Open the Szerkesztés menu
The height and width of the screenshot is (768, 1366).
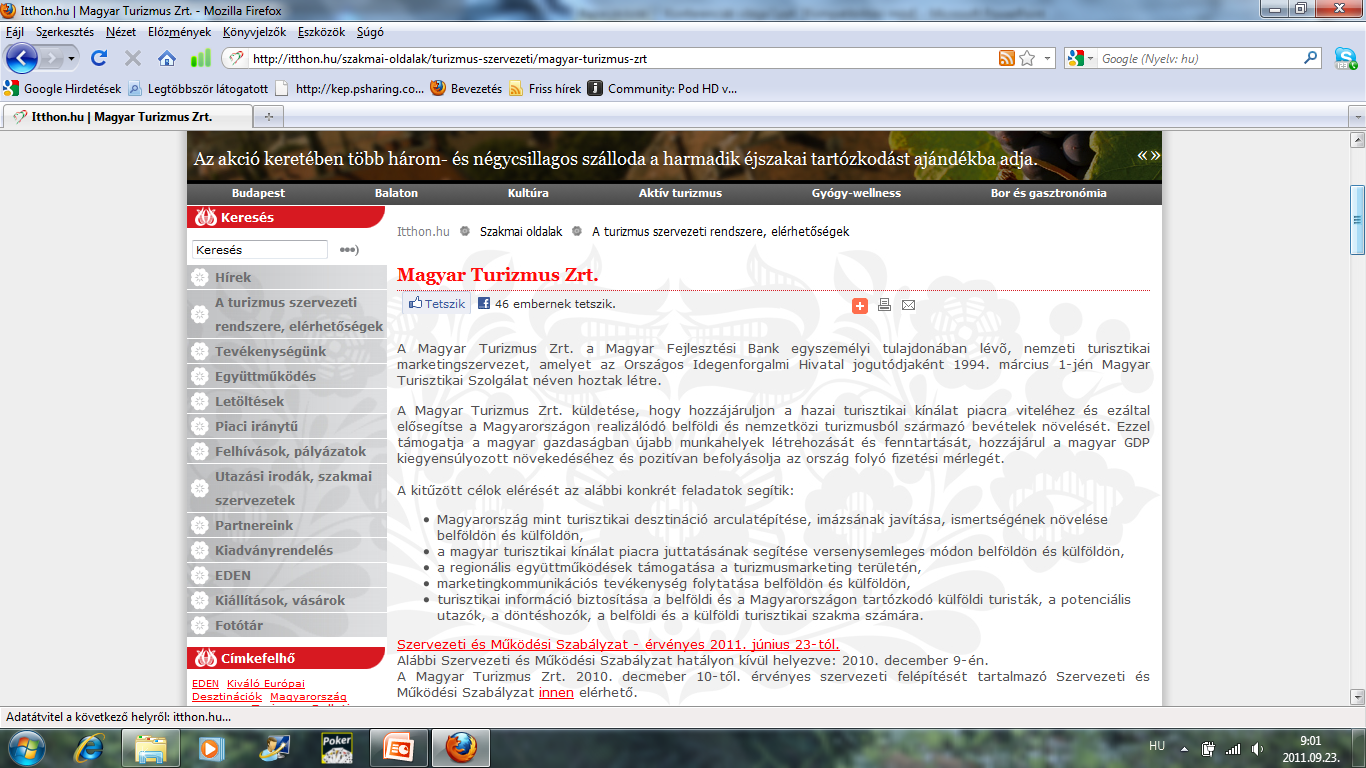[x=65, y=32]
